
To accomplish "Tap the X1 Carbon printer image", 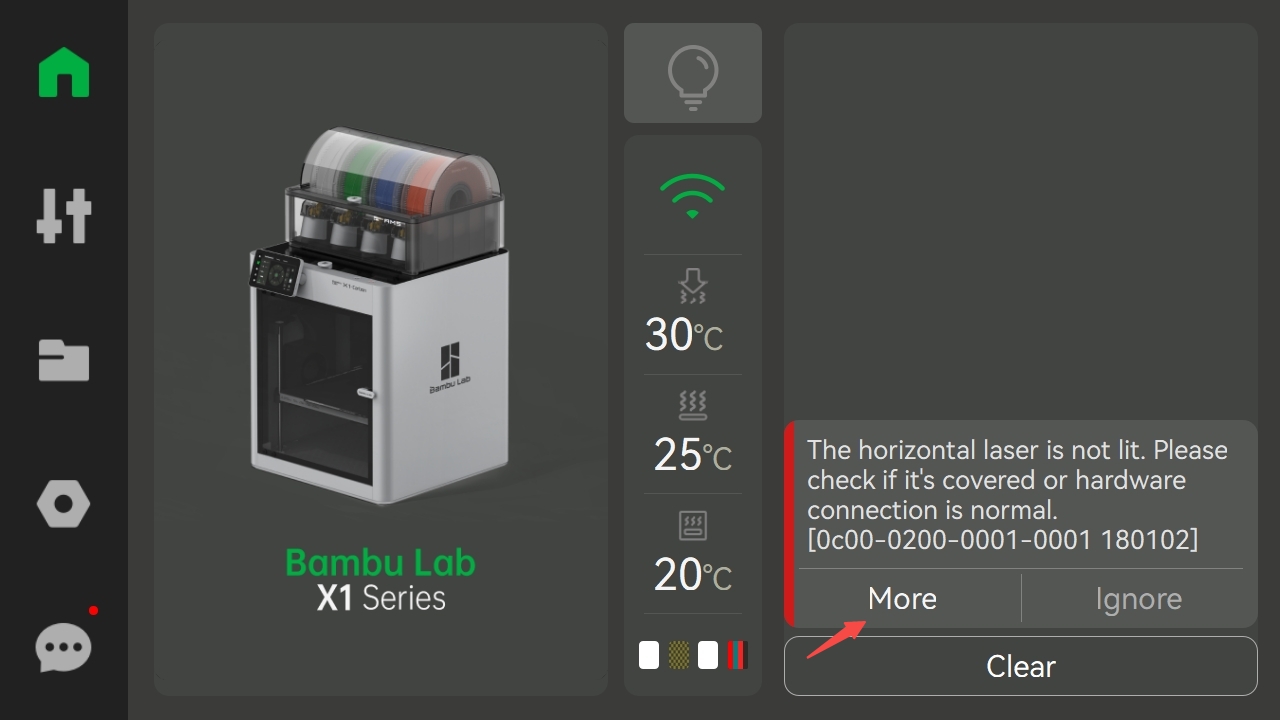I will pyautogui.click(x=379, y=317).
